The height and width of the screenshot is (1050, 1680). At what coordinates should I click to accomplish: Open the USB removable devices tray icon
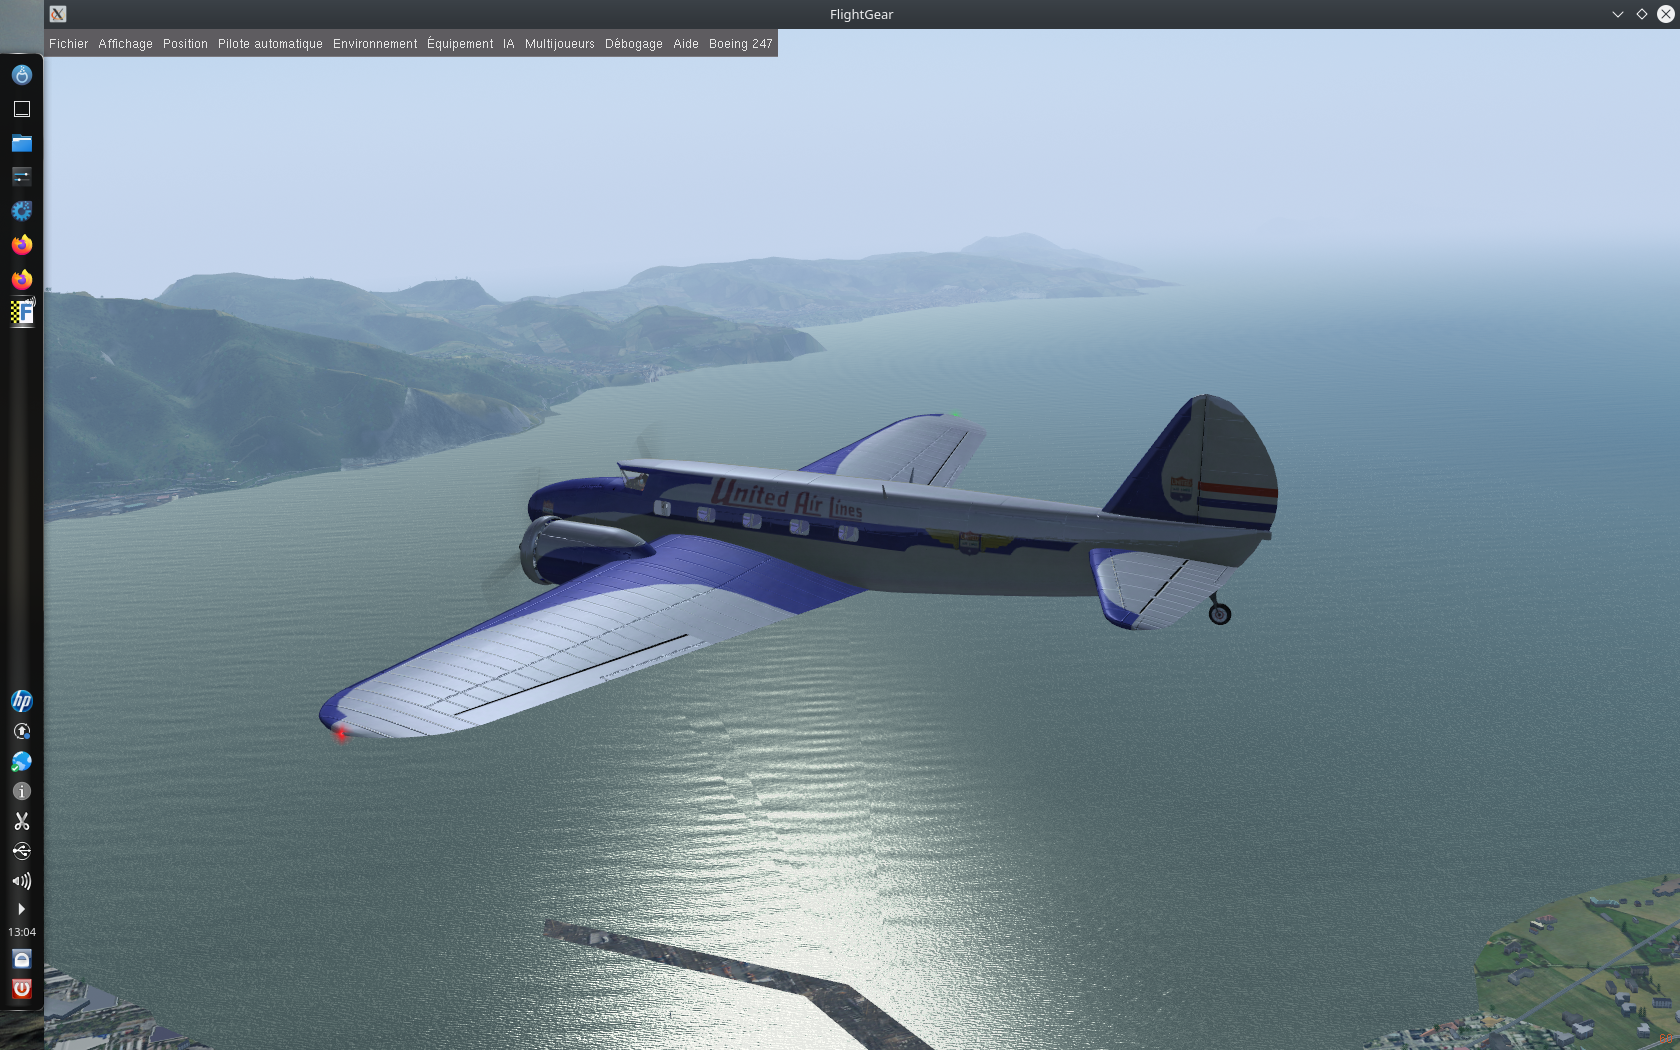coord(21,851)
